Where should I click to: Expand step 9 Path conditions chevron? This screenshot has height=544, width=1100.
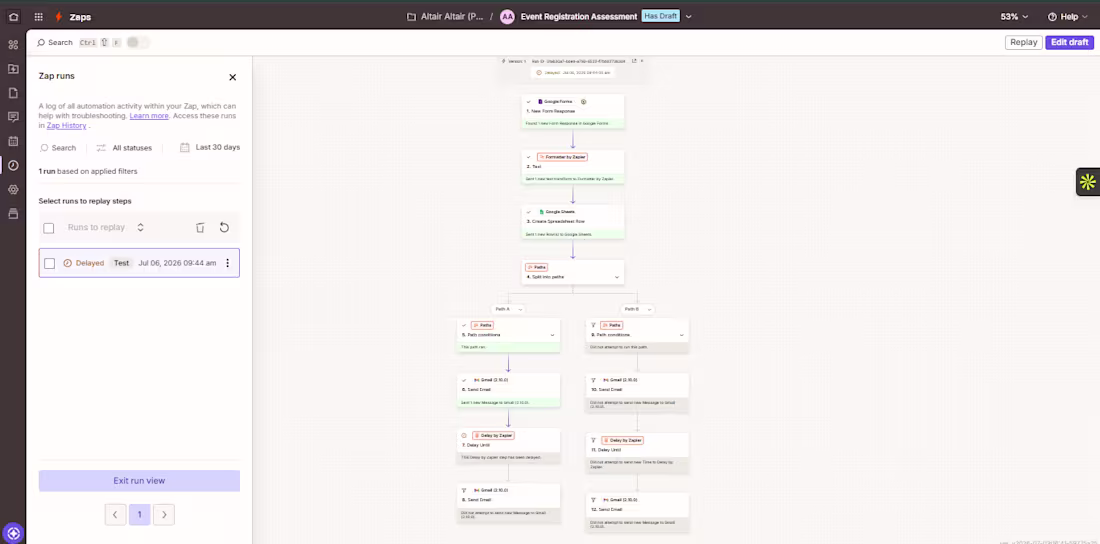(681, 336)
